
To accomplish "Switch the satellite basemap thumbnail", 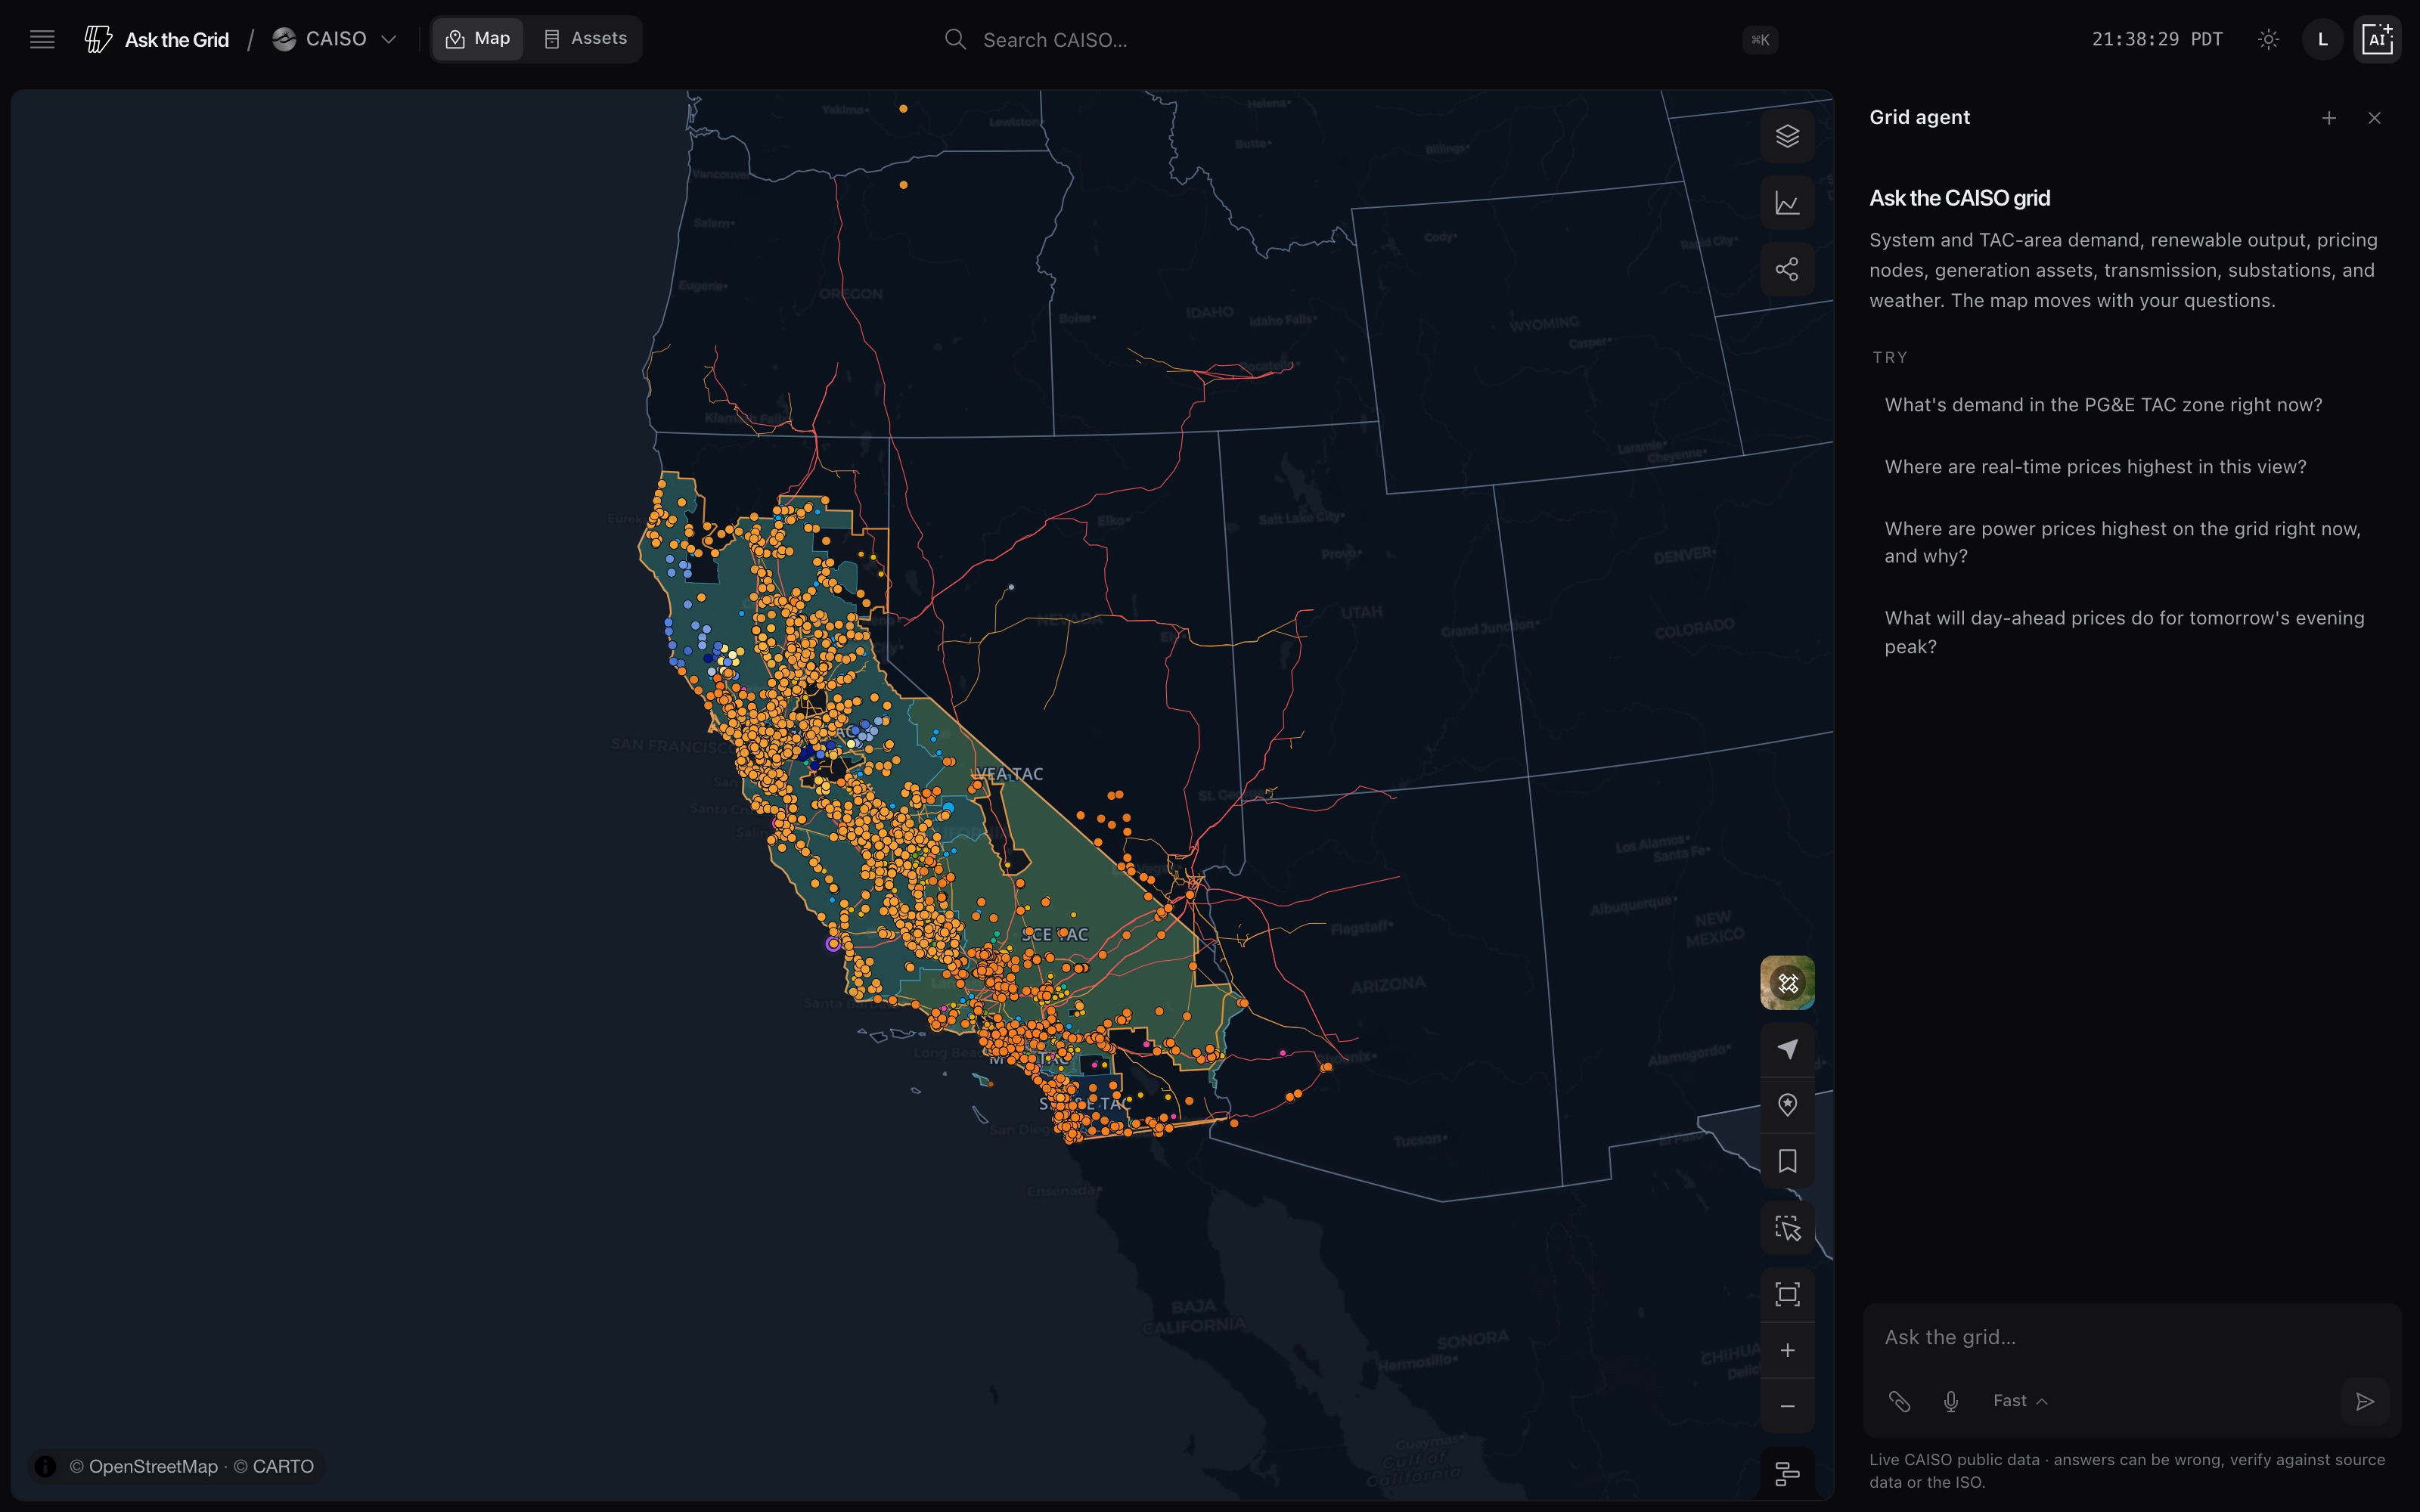I will click(1787, 983).
